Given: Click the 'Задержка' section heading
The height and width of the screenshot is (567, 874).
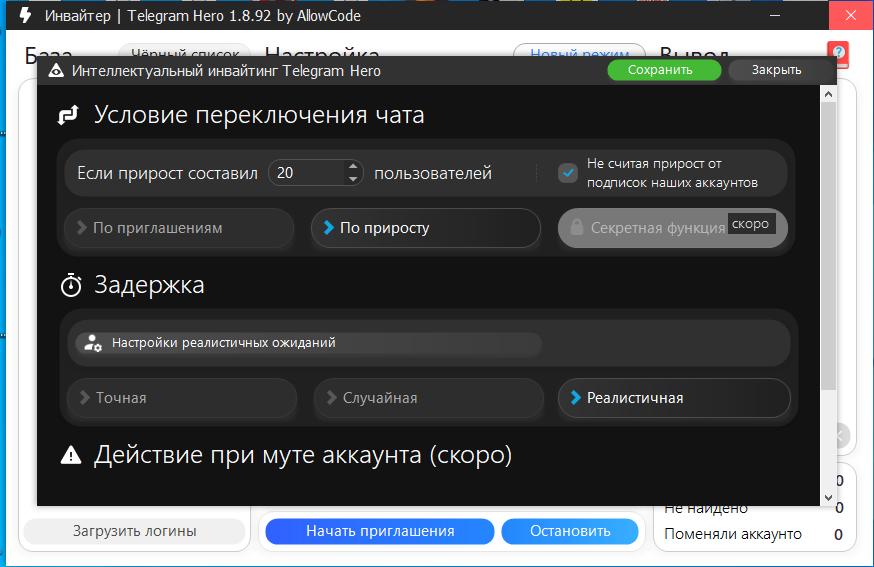Looking at the screenshot, I should tap(149, 285).
